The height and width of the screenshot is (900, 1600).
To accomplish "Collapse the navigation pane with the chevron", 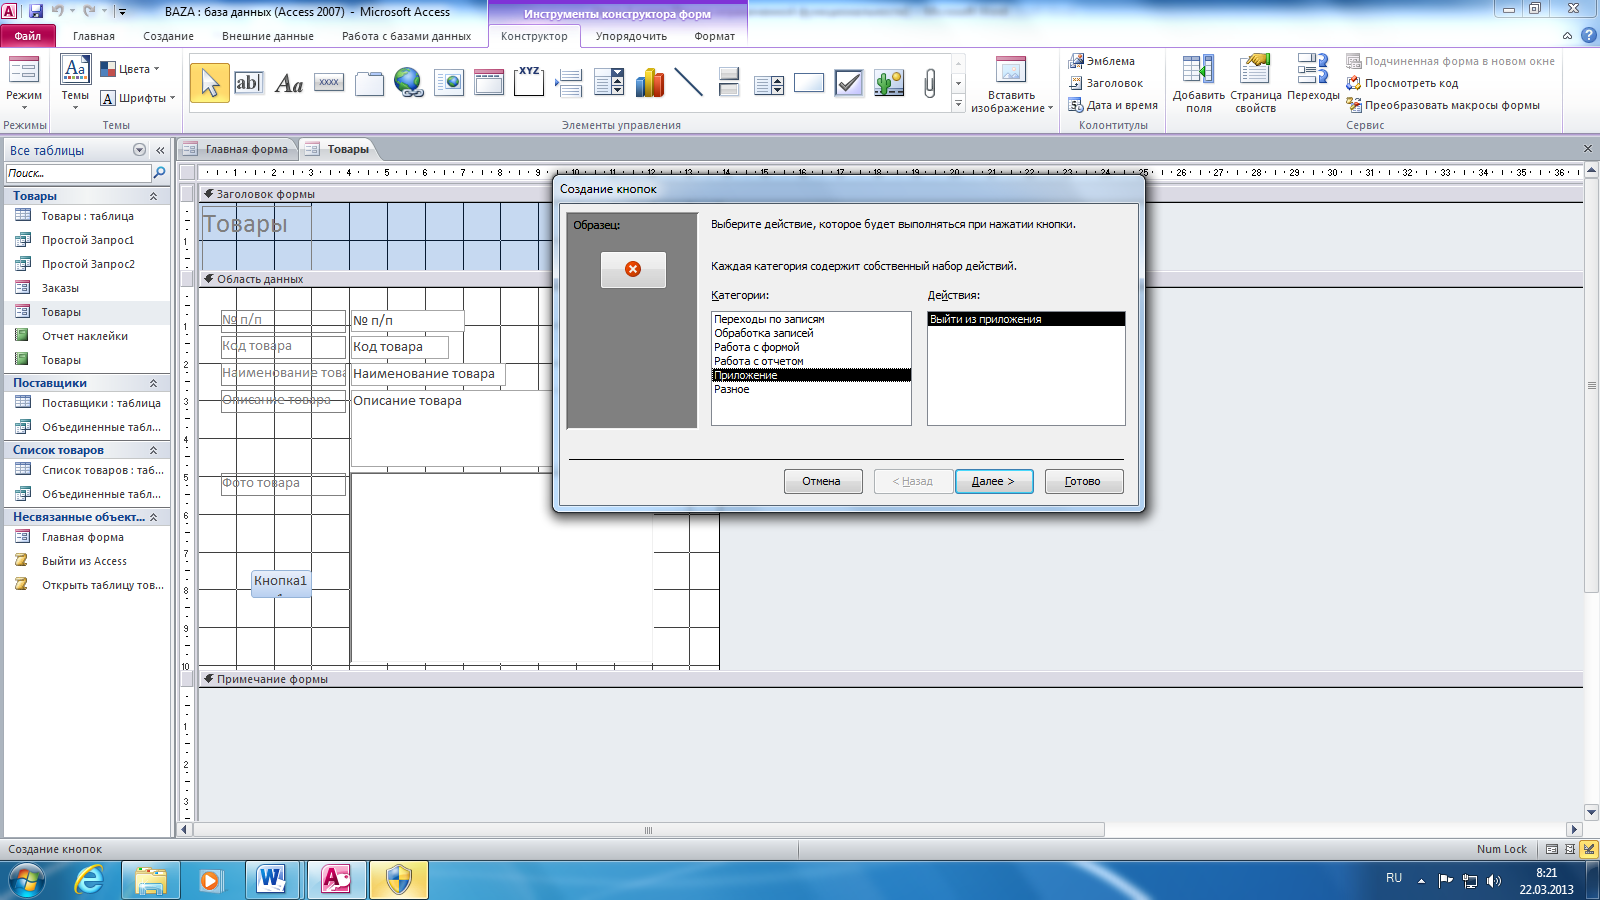I will point(160,150).
